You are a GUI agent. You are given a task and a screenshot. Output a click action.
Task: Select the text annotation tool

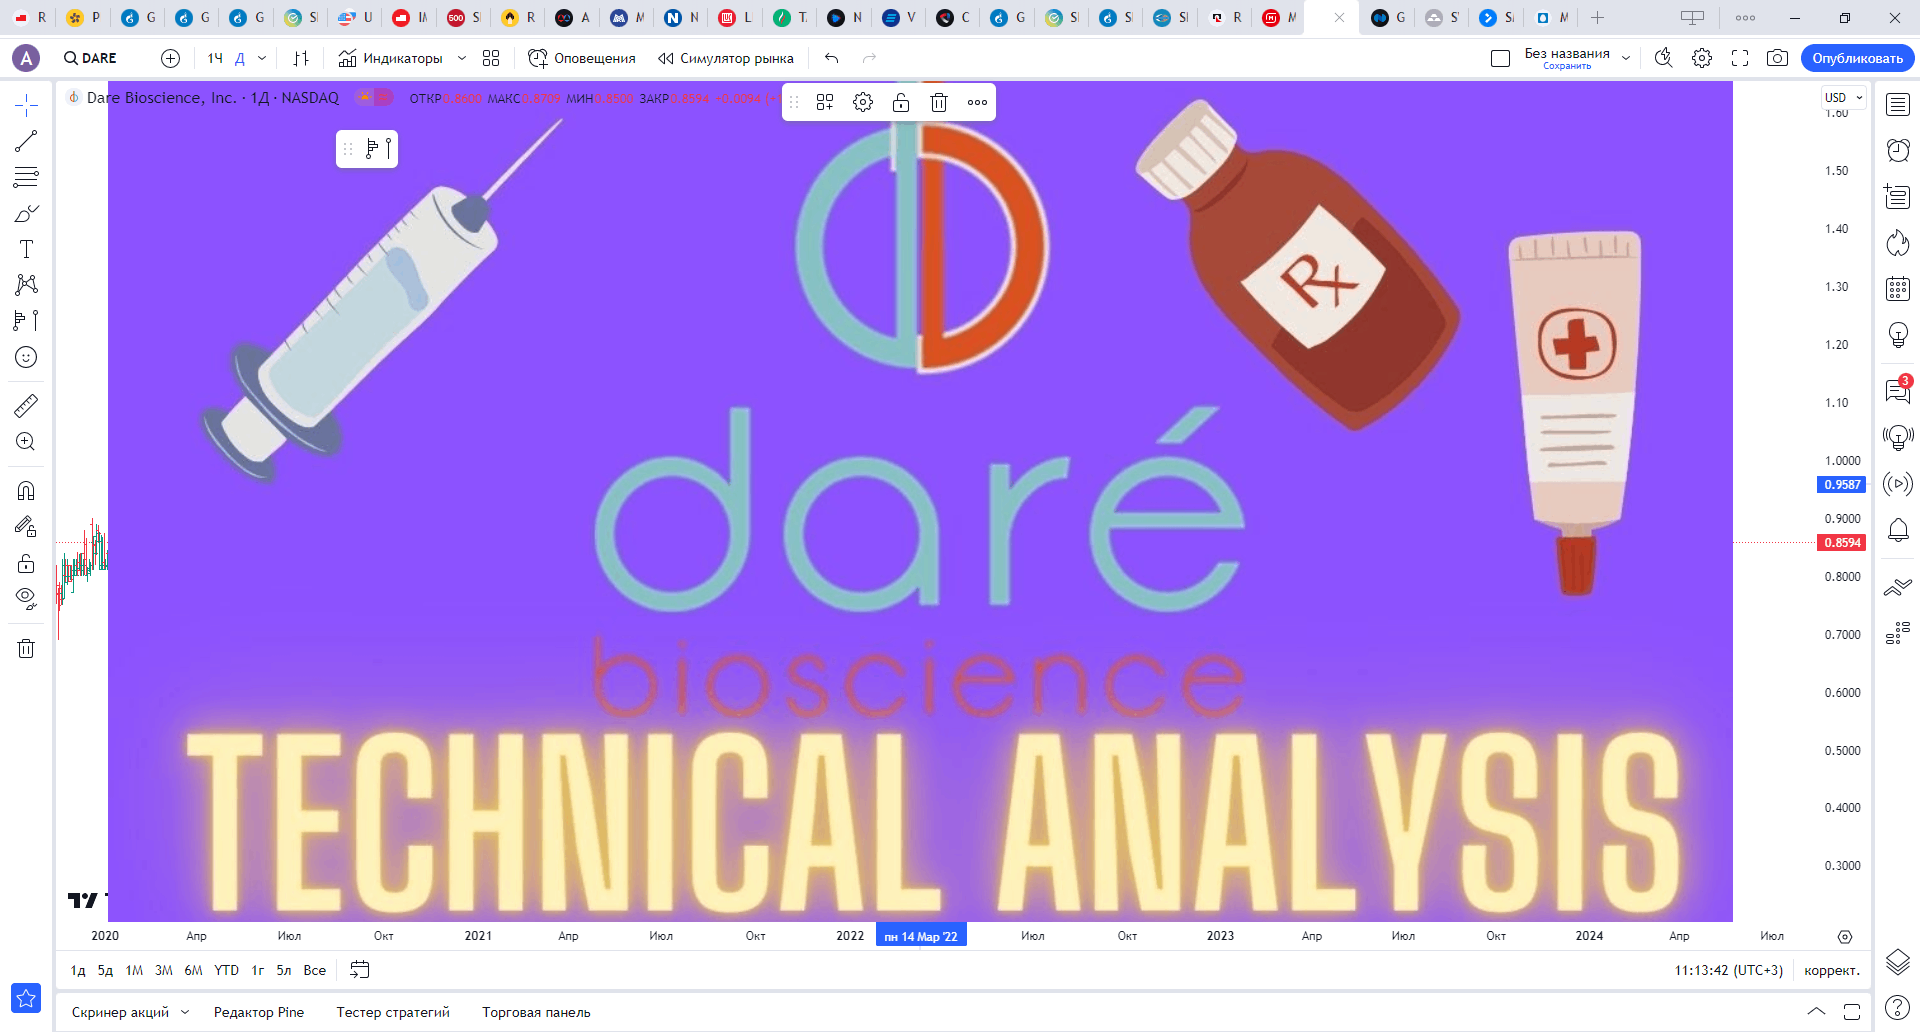[x=26, y=249]
